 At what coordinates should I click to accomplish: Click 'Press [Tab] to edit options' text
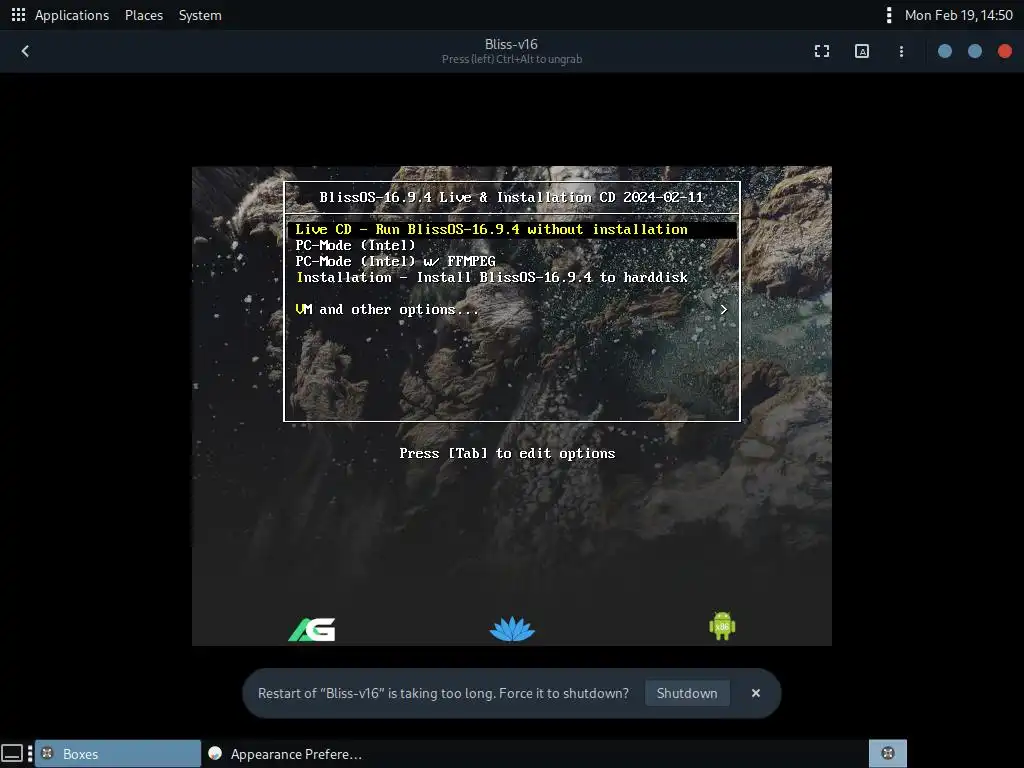click(x=507, y=453)
